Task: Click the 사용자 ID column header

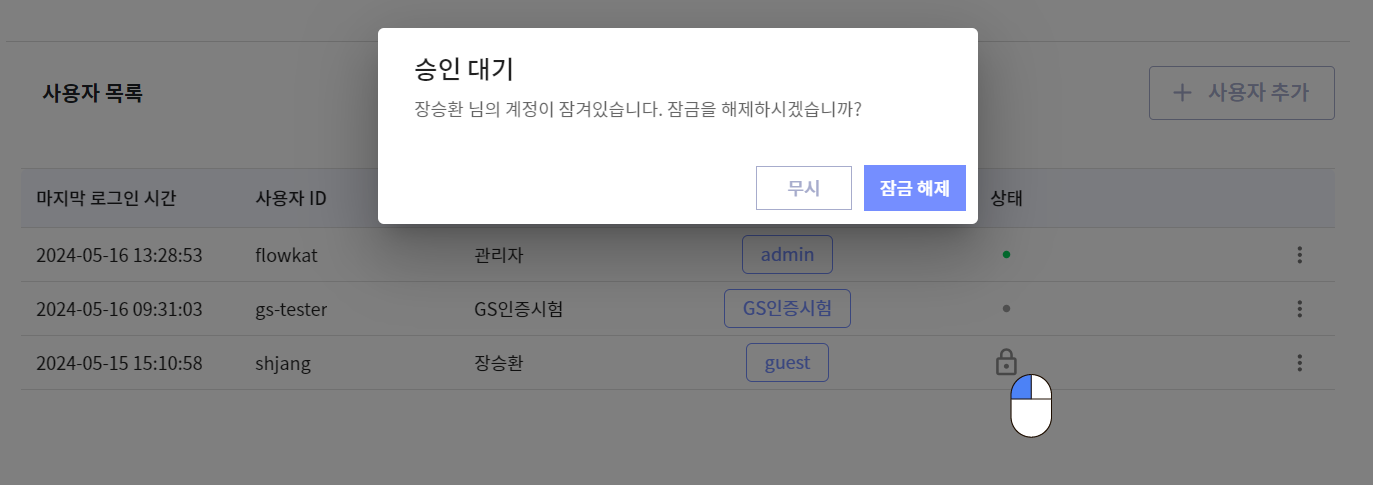Action: tap(291, 198)
